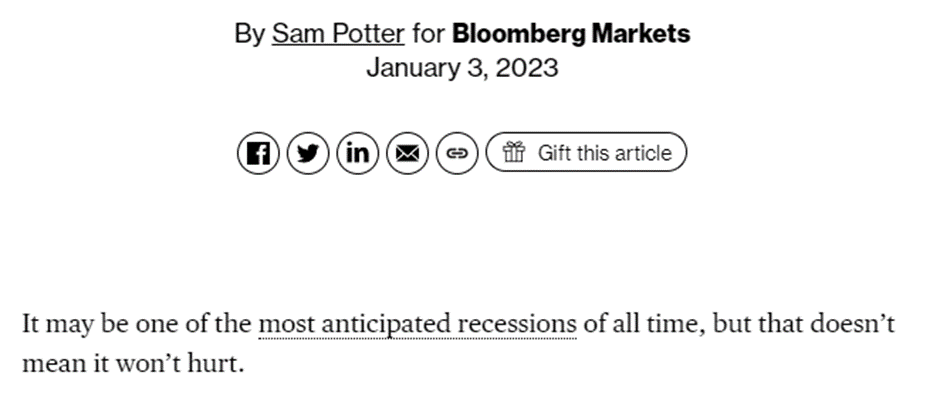
Task: Copy the article link with chain icon
Action: pos(457,154)
